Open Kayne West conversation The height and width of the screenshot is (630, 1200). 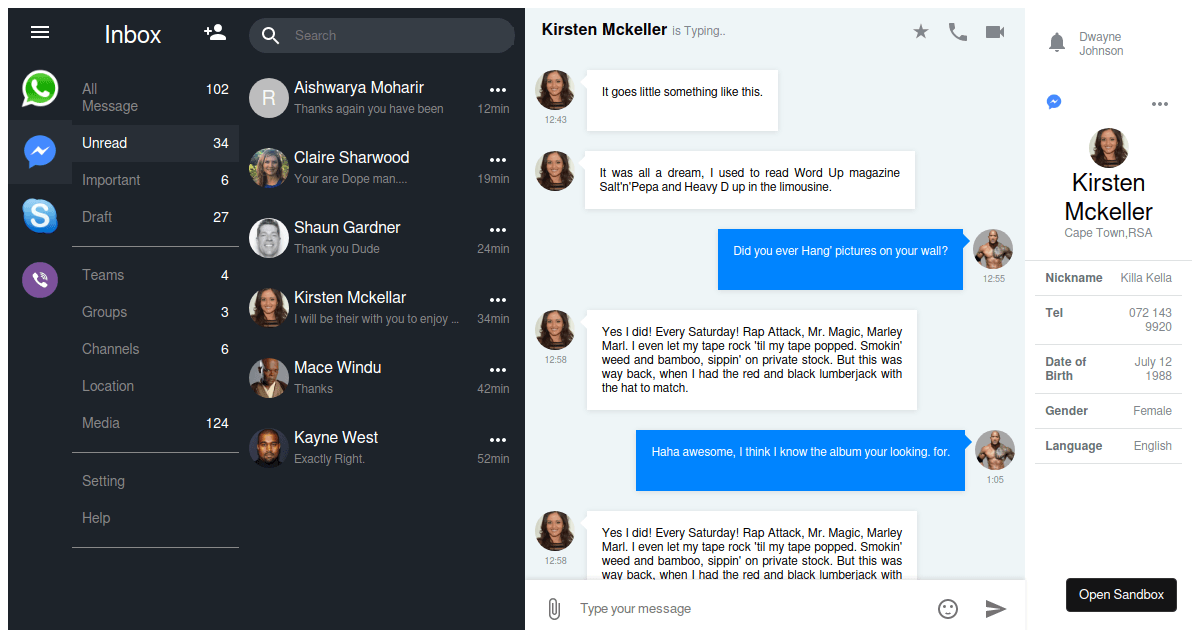pyautogui.click(x=381, y=448)
